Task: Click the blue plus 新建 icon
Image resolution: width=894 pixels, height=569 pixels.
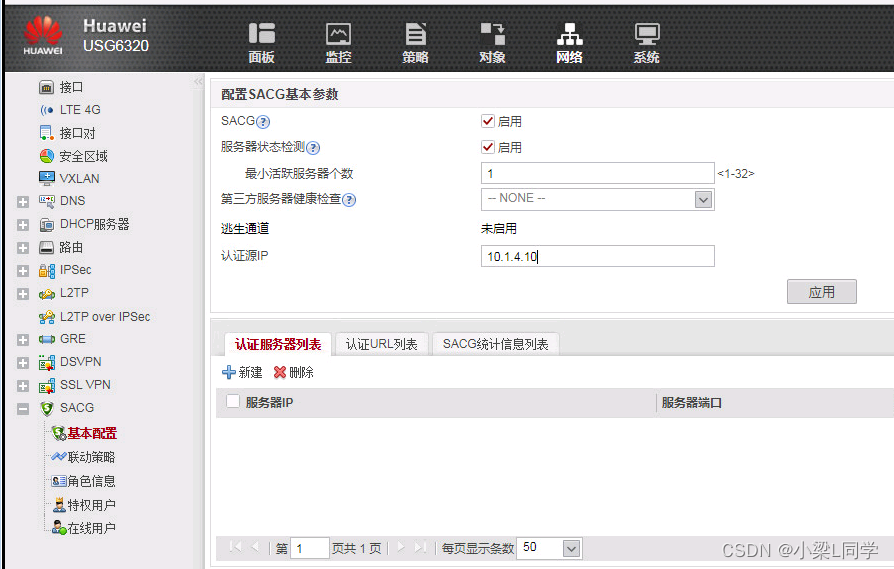Action: [229, 372]
